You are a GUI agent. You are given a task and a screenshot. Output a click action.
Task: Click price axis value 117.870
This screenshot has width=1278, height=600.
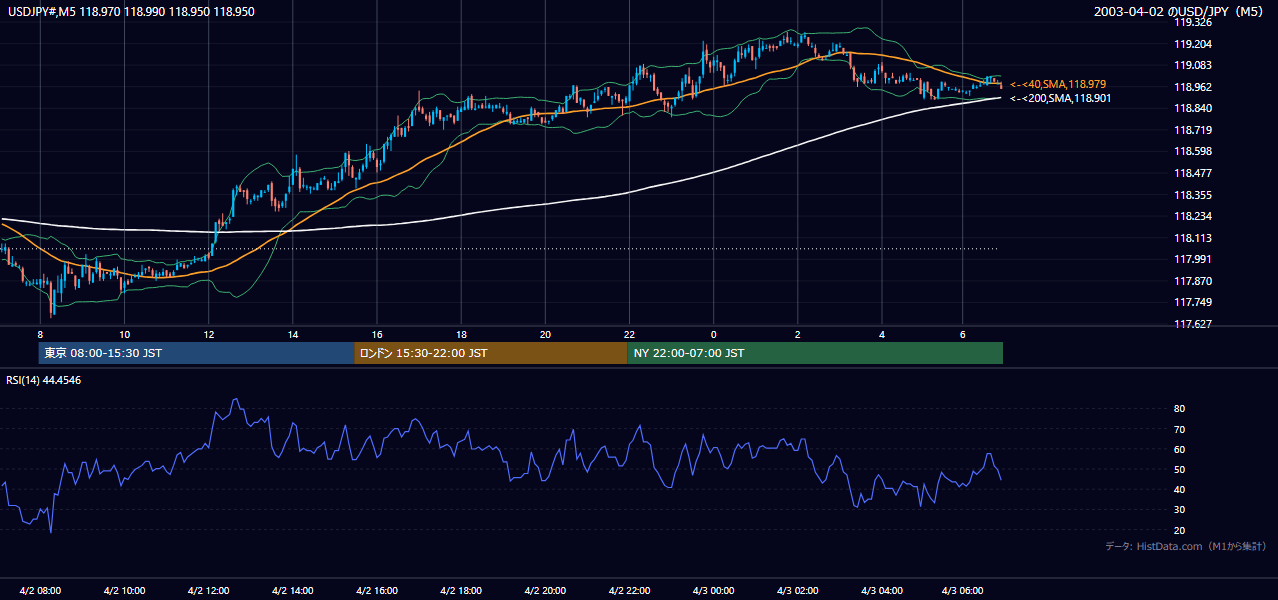pos(1193,281)
